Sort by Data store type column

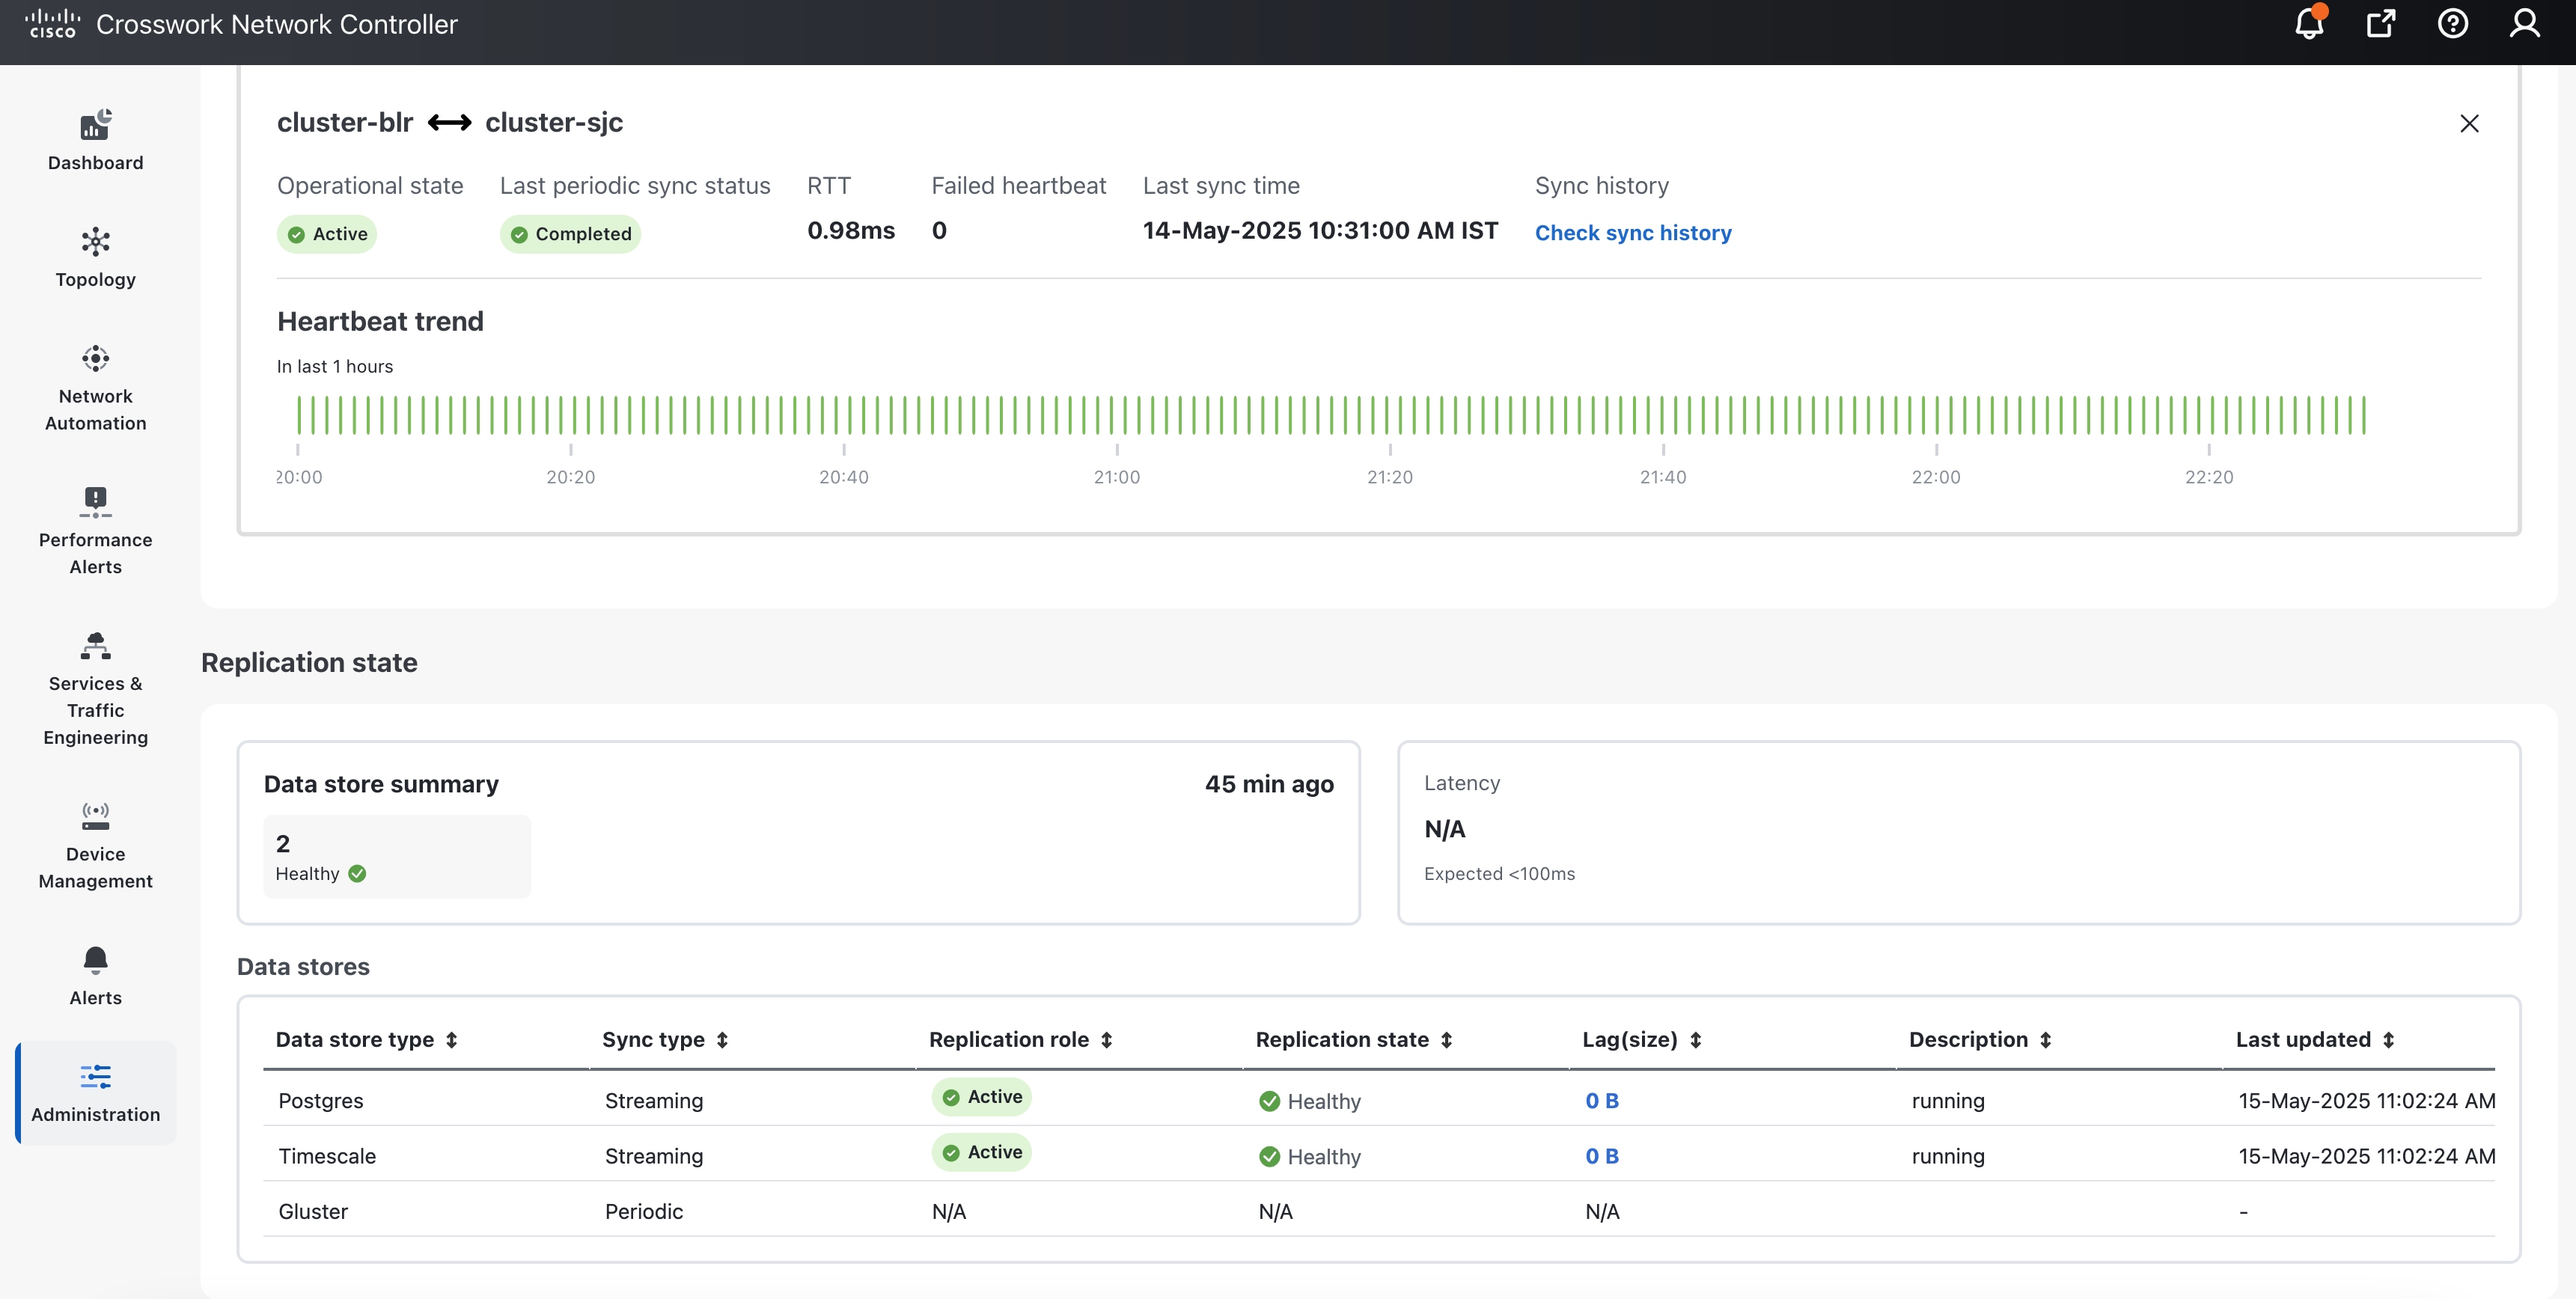[x=366, y=1040]
